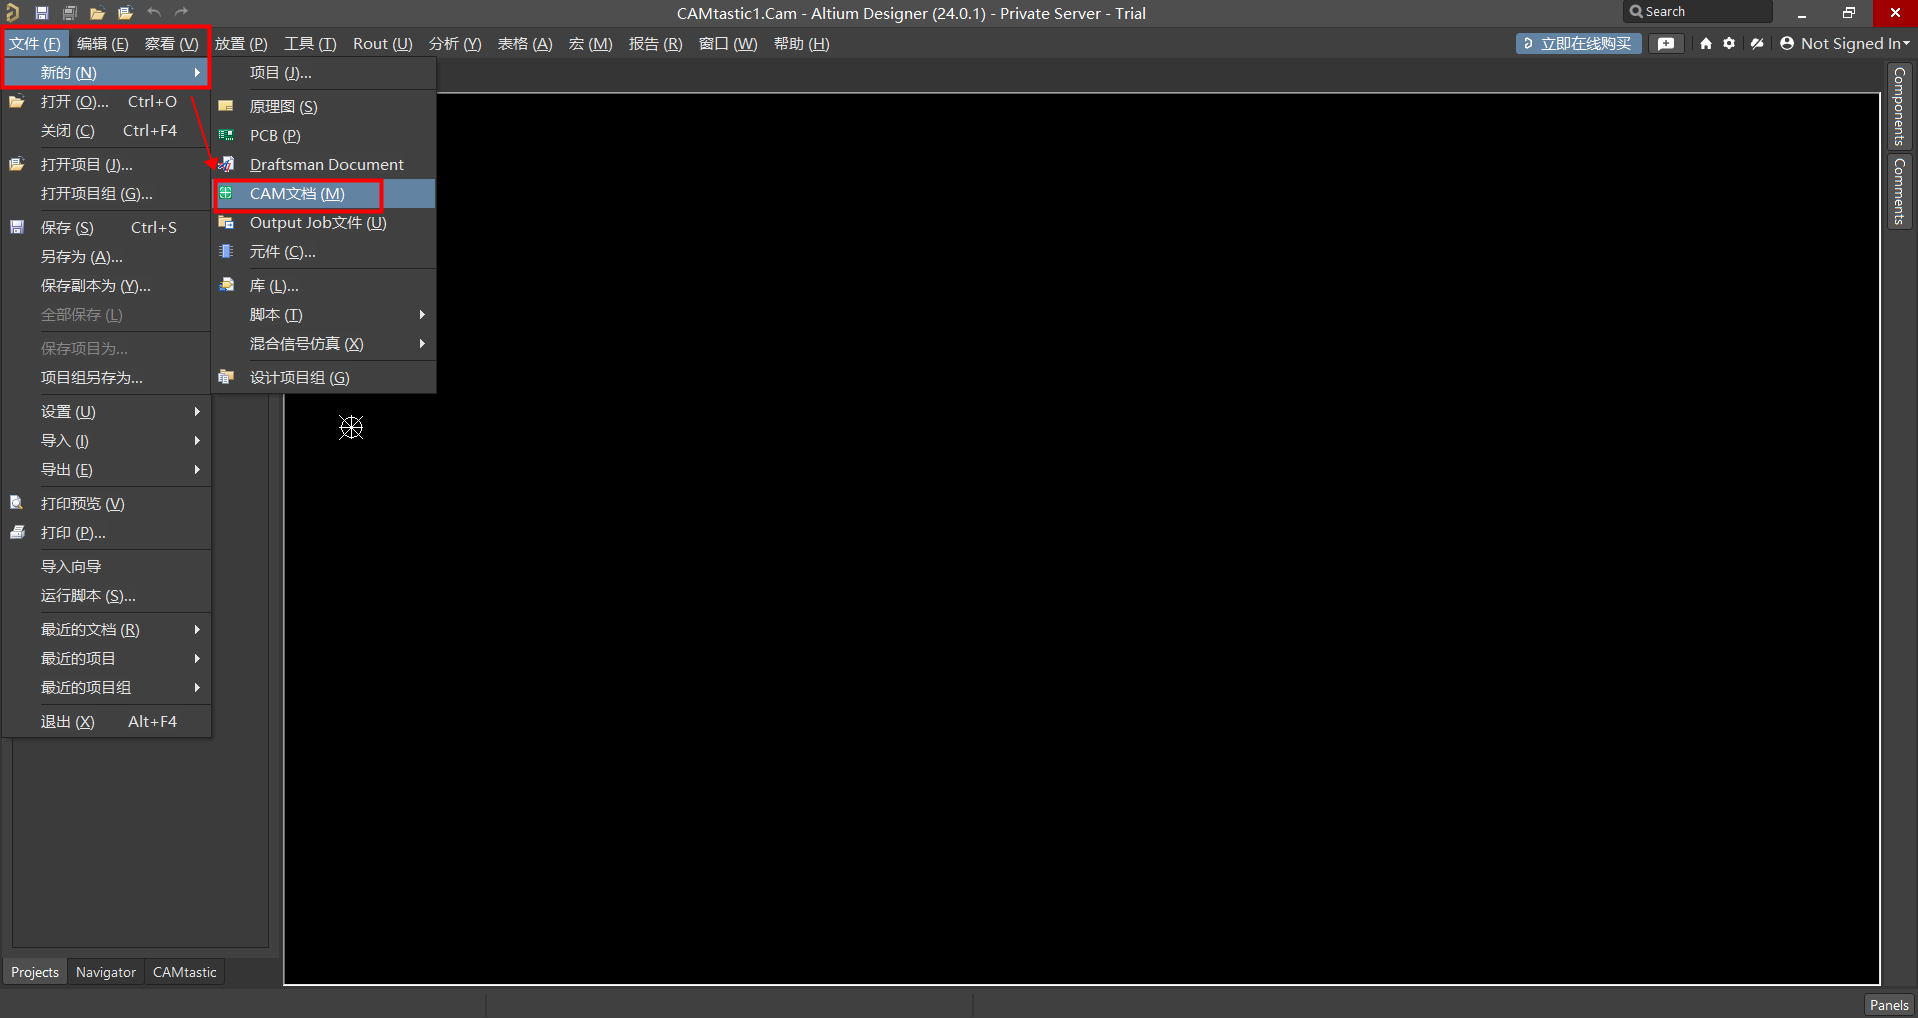Open the Home page icon

(x=1706, y=44)
